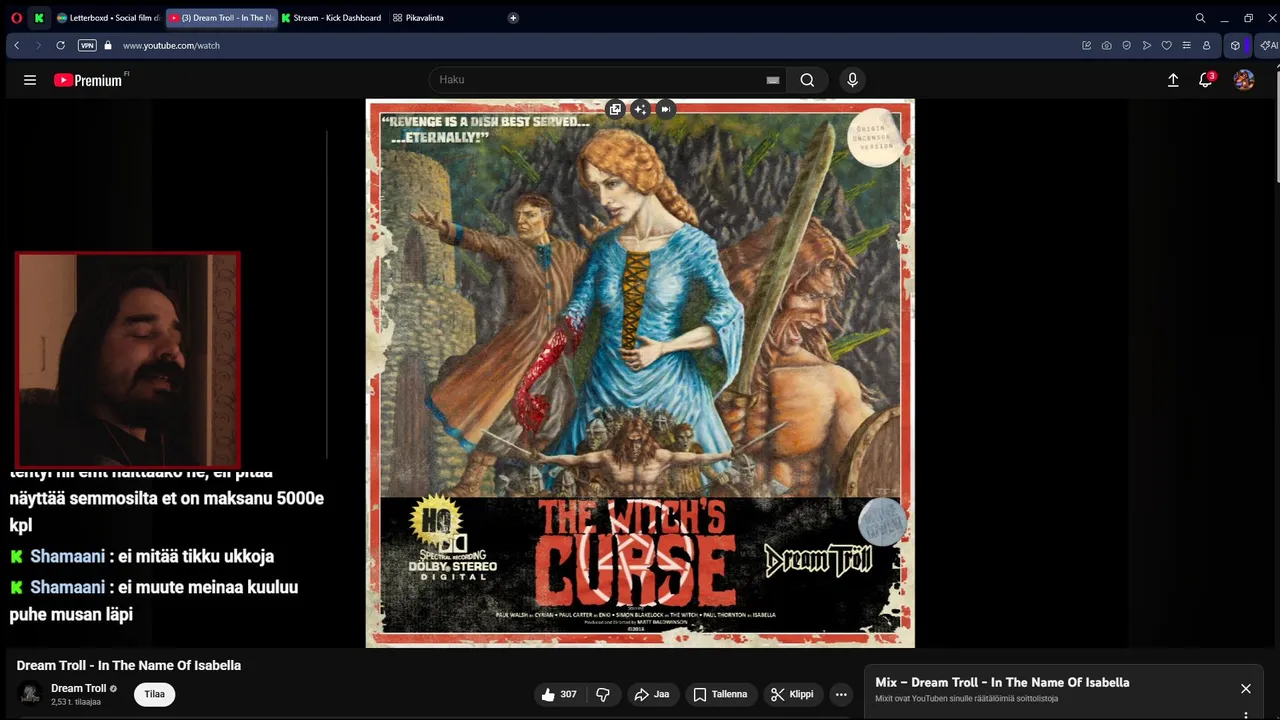The height and width of the screenshot is (720, 1280).
Task: Close the Mix playlist panel
Action: (1246, 688)
